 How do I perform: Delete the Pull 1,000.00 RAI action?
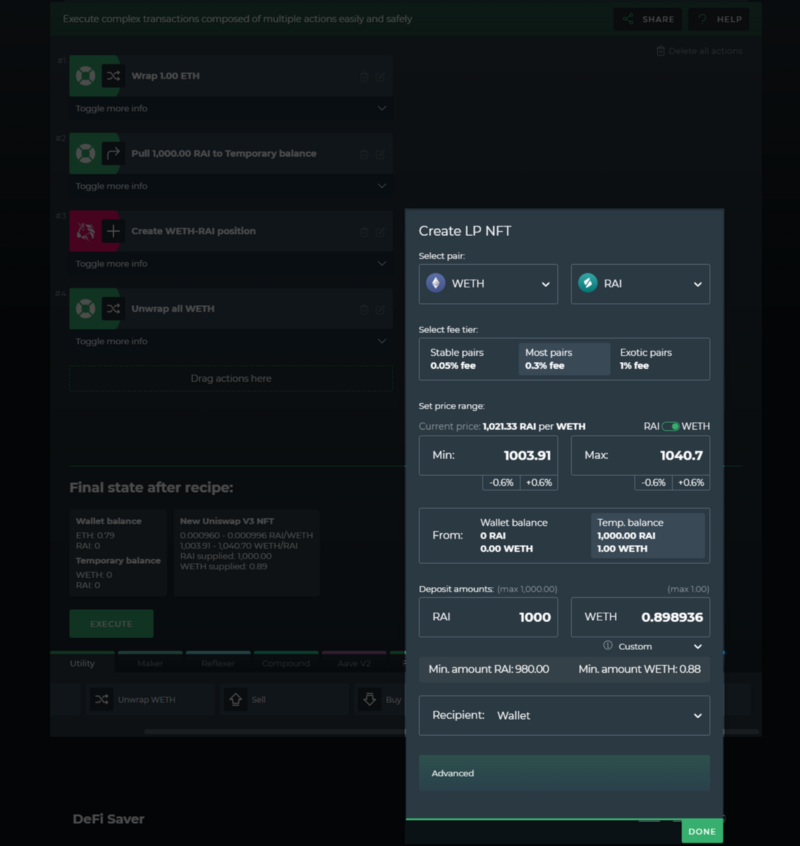coord(364,154)
